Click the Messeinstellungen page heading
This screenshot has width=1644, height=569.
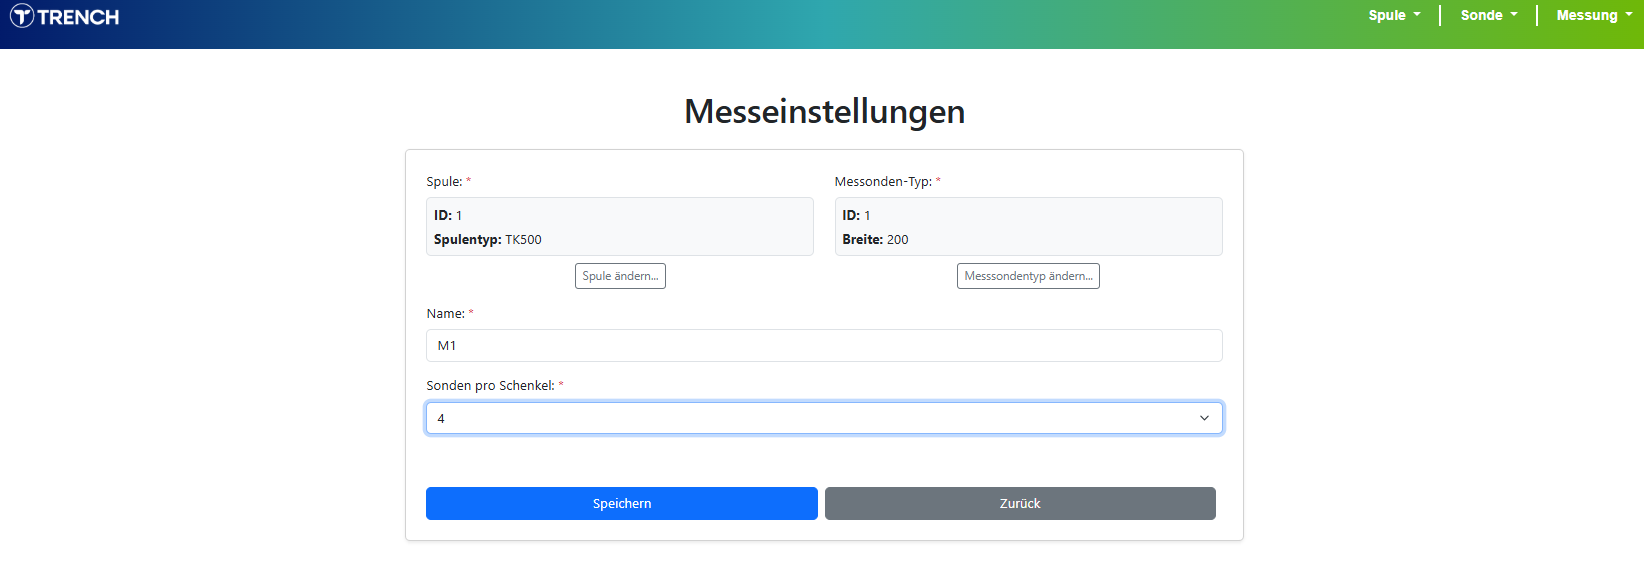coord(824,111)
